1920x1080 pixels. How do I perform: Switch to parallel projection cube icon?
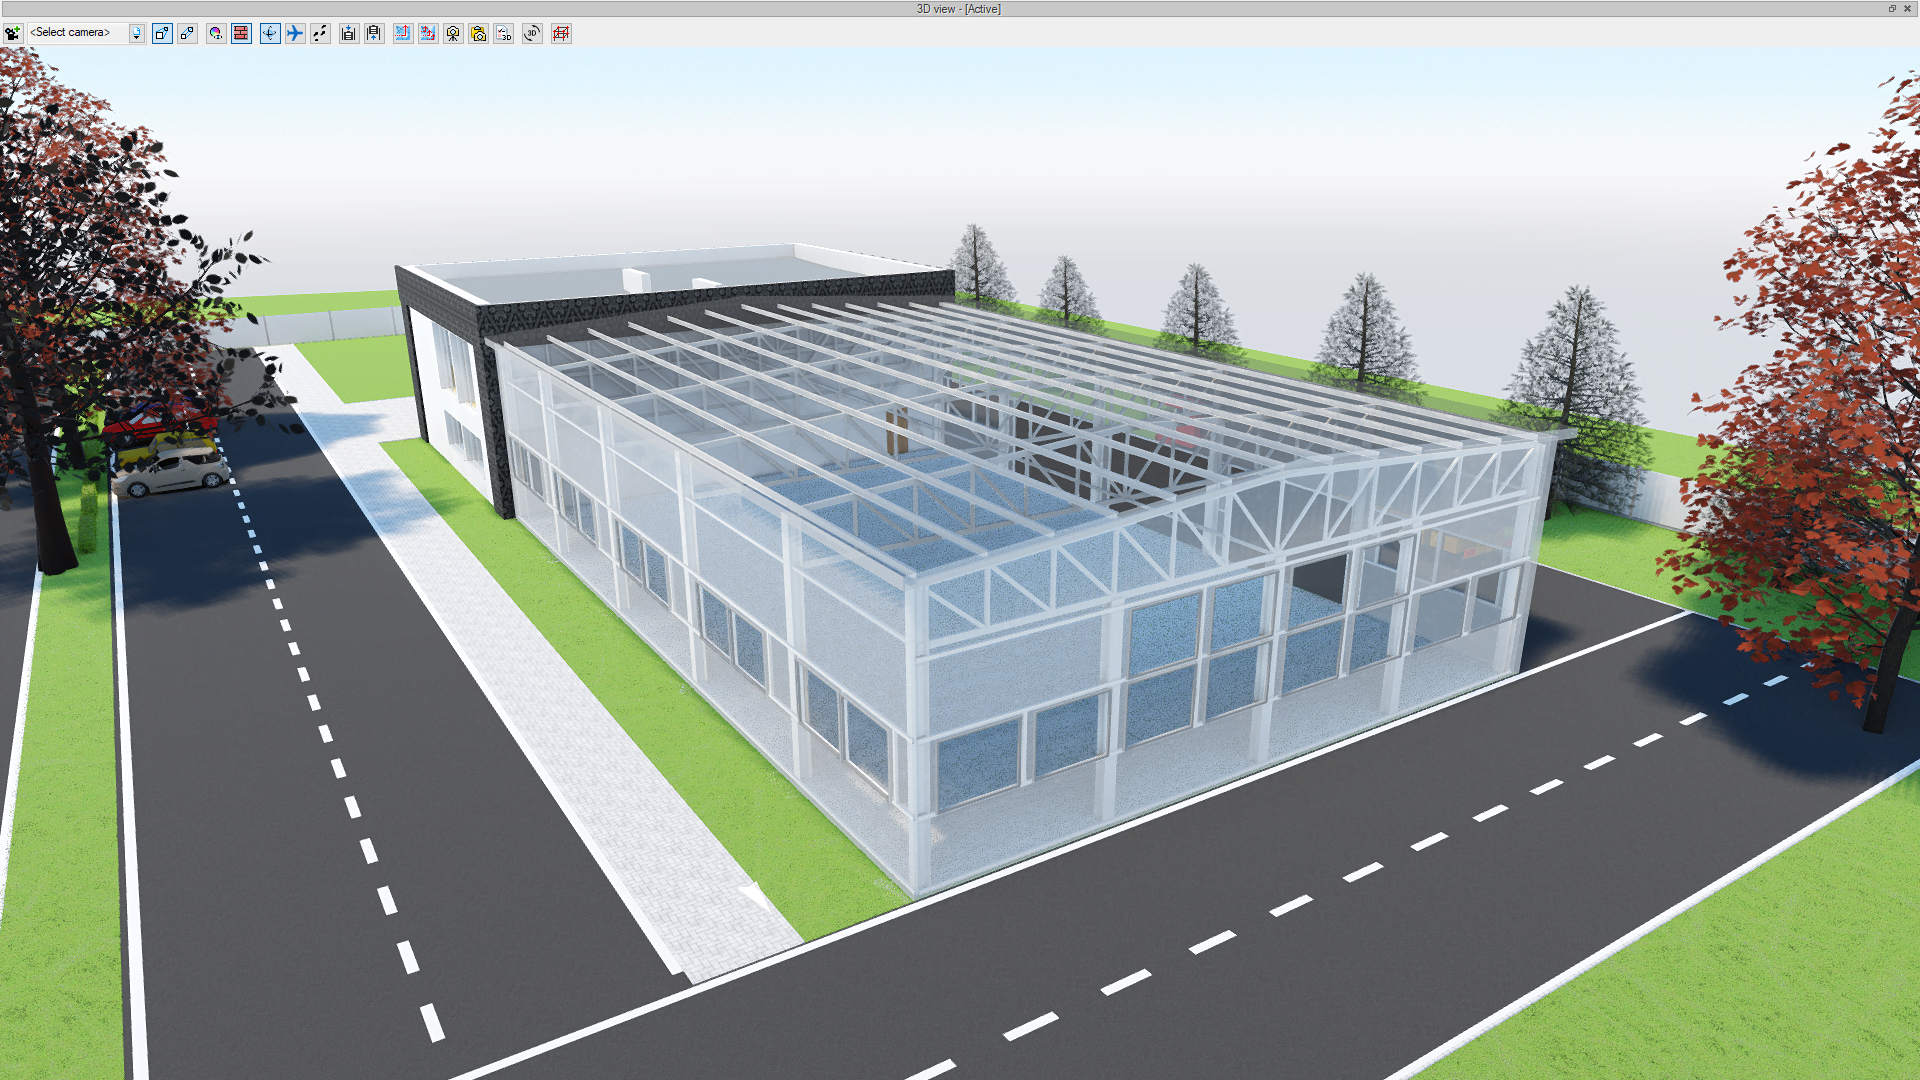point(187,33)
